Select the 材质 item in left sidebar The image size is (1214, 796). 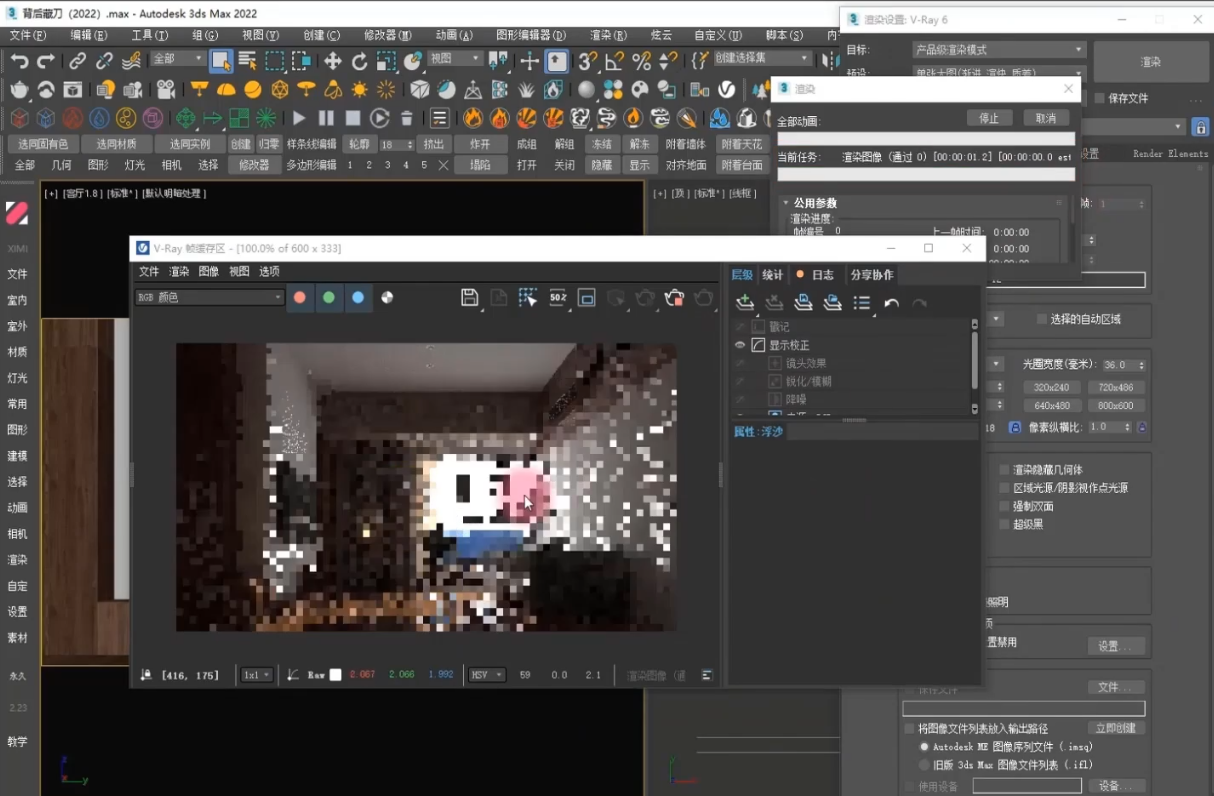18,352
